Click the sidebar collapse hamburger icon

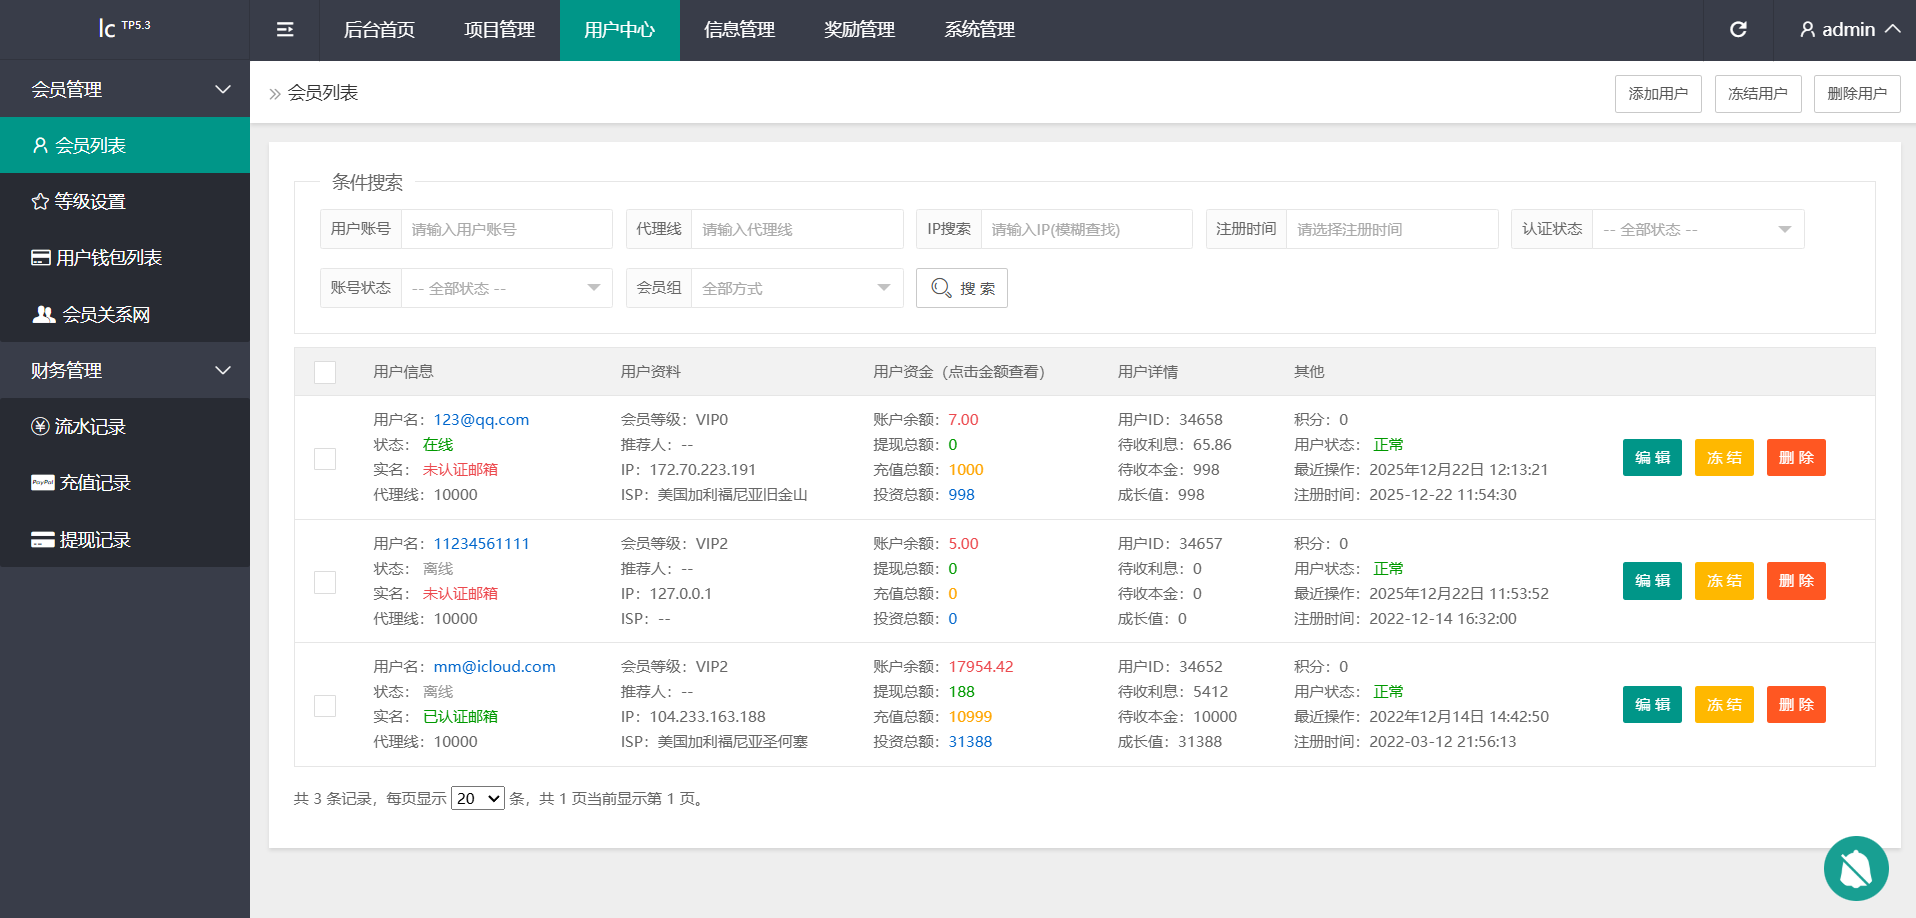coord(285,30)
